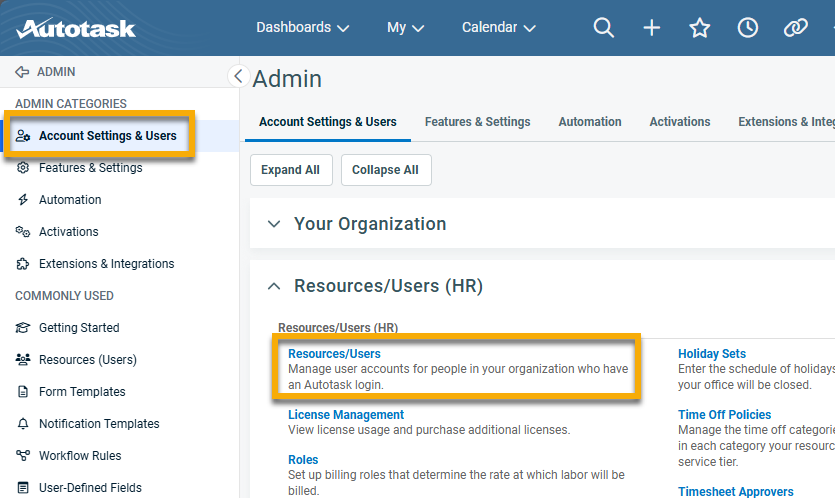Click the Account Settings & Users sidebar icon
The image size is (835, 498).
pyautogui.click(x=23, y=136)
